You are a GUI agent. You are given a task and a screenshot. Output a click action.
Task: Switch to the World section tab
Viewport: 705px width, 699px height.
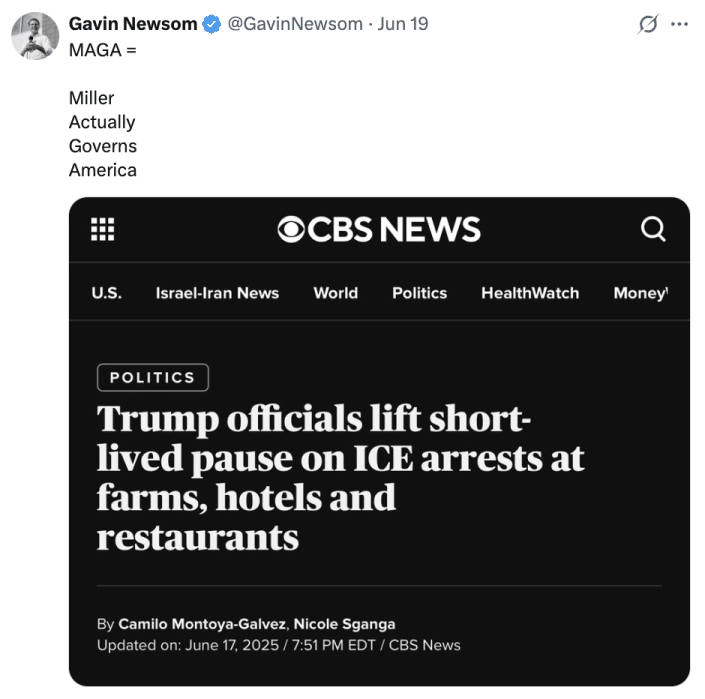pyautogui.click(x=335, y=293)
